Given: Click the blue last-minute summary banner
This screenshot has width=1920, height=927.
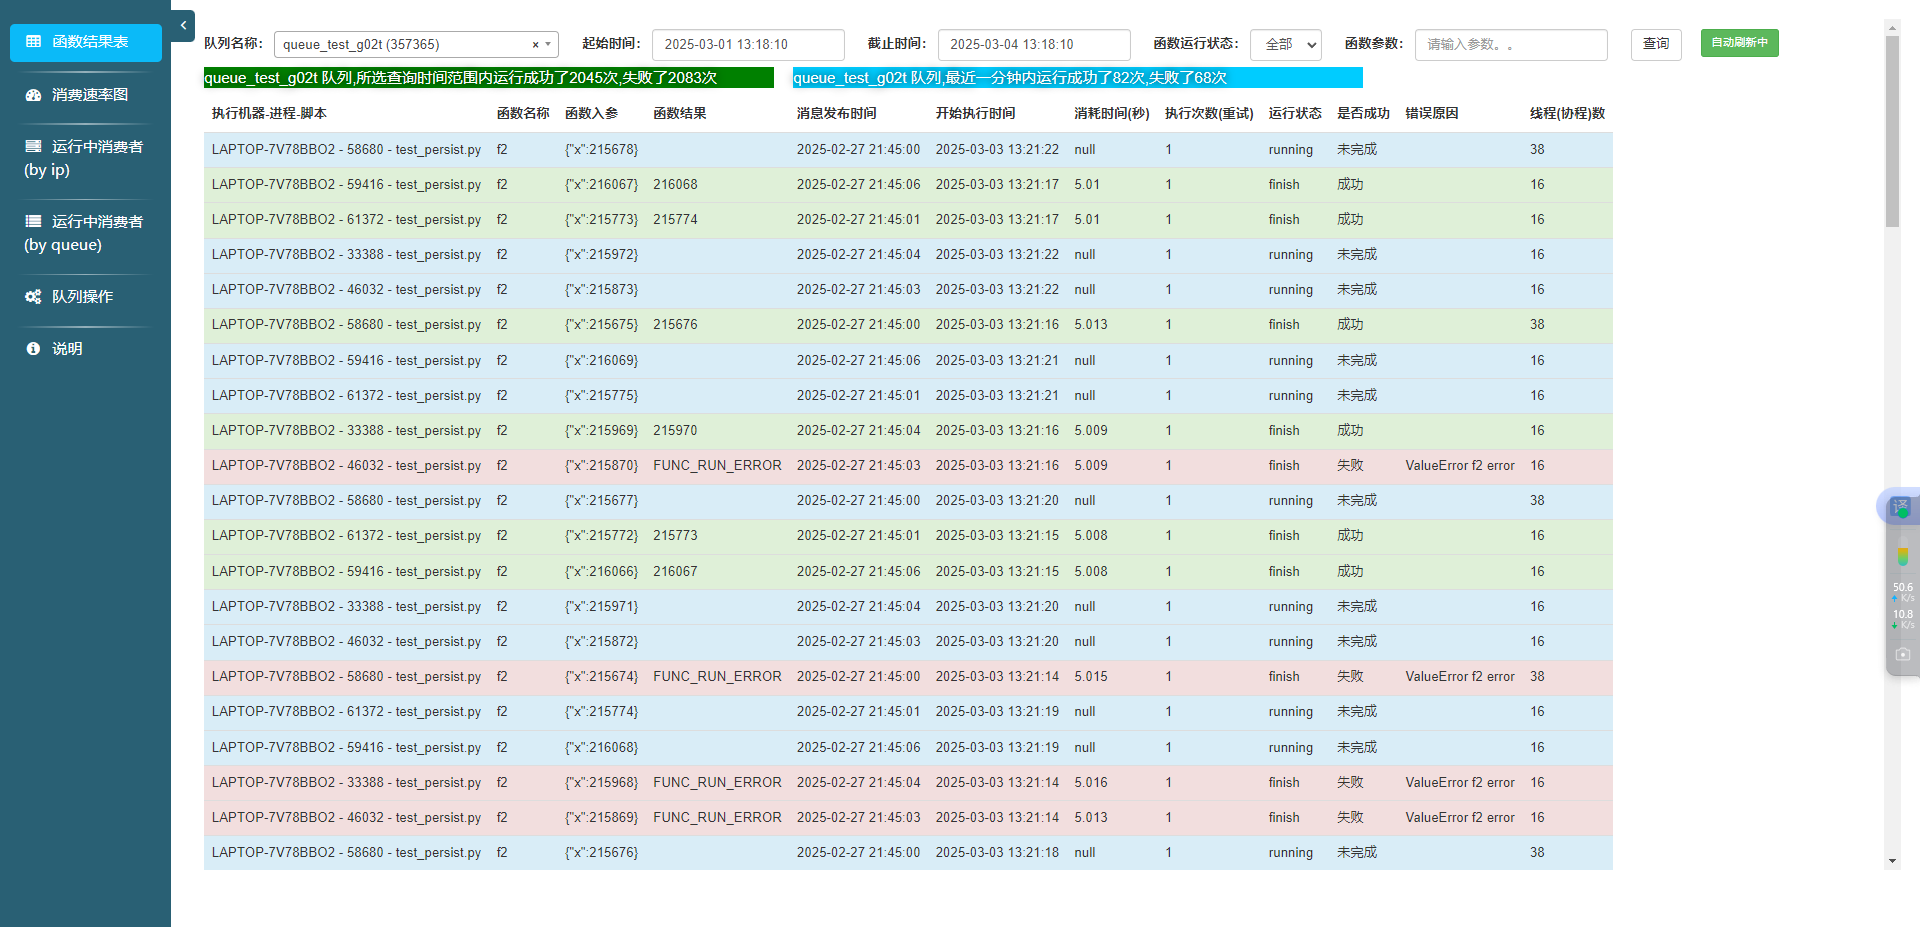Looking at the screenshot, I should point(1078,78).
